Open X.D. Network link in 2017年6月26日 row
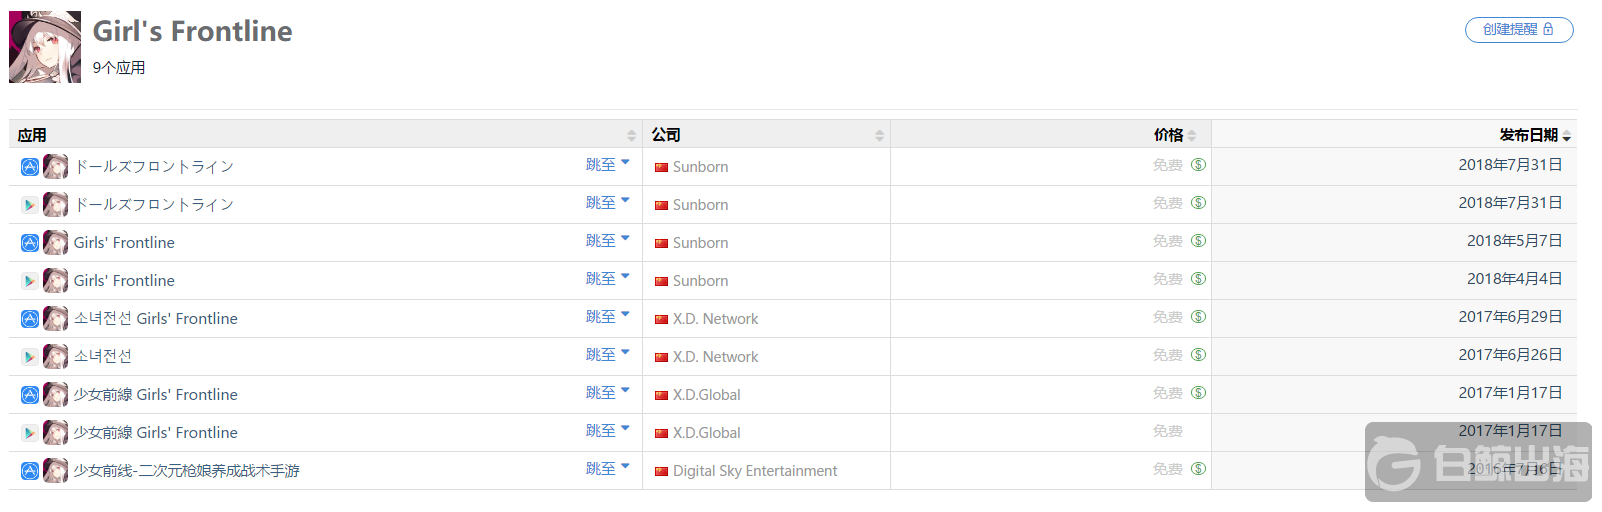This screenshot has height=512, width=1602. click(x=715, y=357)
